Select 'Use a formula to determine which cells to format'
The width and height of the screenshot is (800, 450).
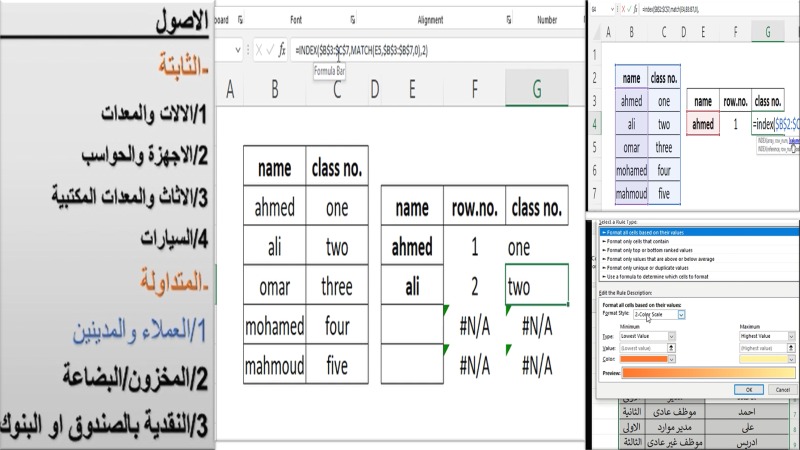point(697,277)
